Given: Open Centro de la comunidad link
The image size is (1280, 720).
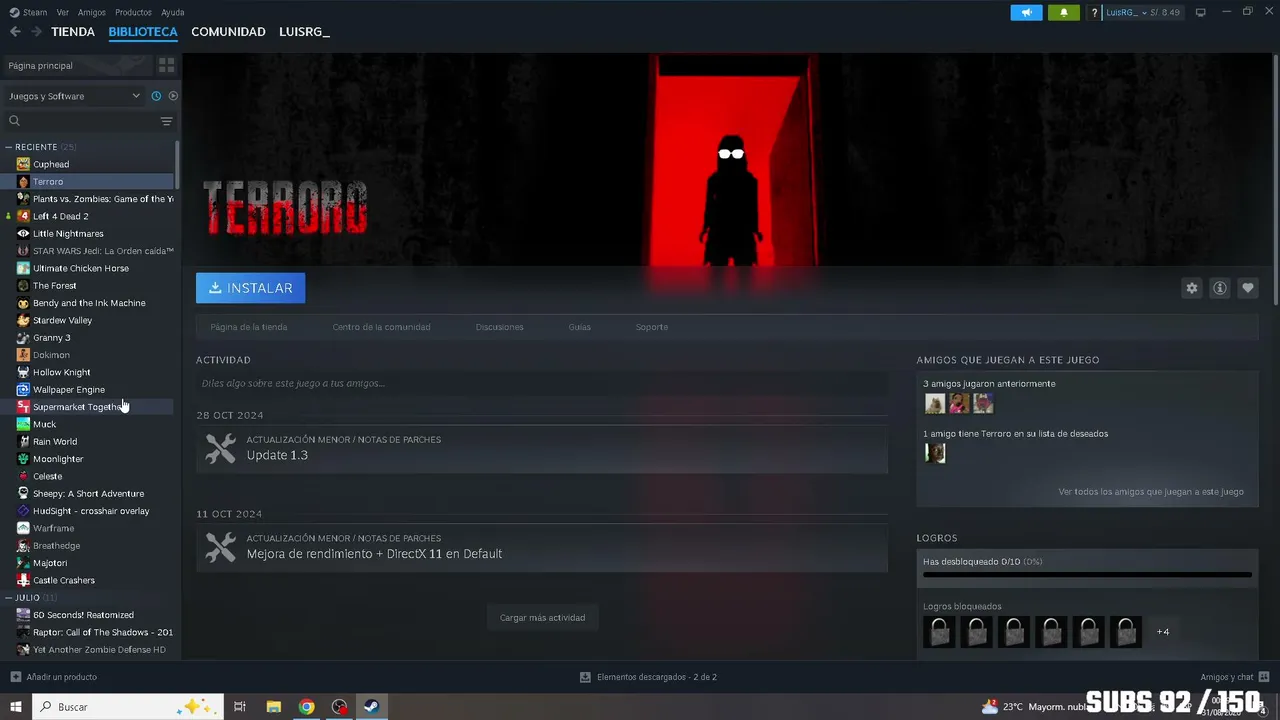Looking at the screenshot, I should (x=381, y=327).
